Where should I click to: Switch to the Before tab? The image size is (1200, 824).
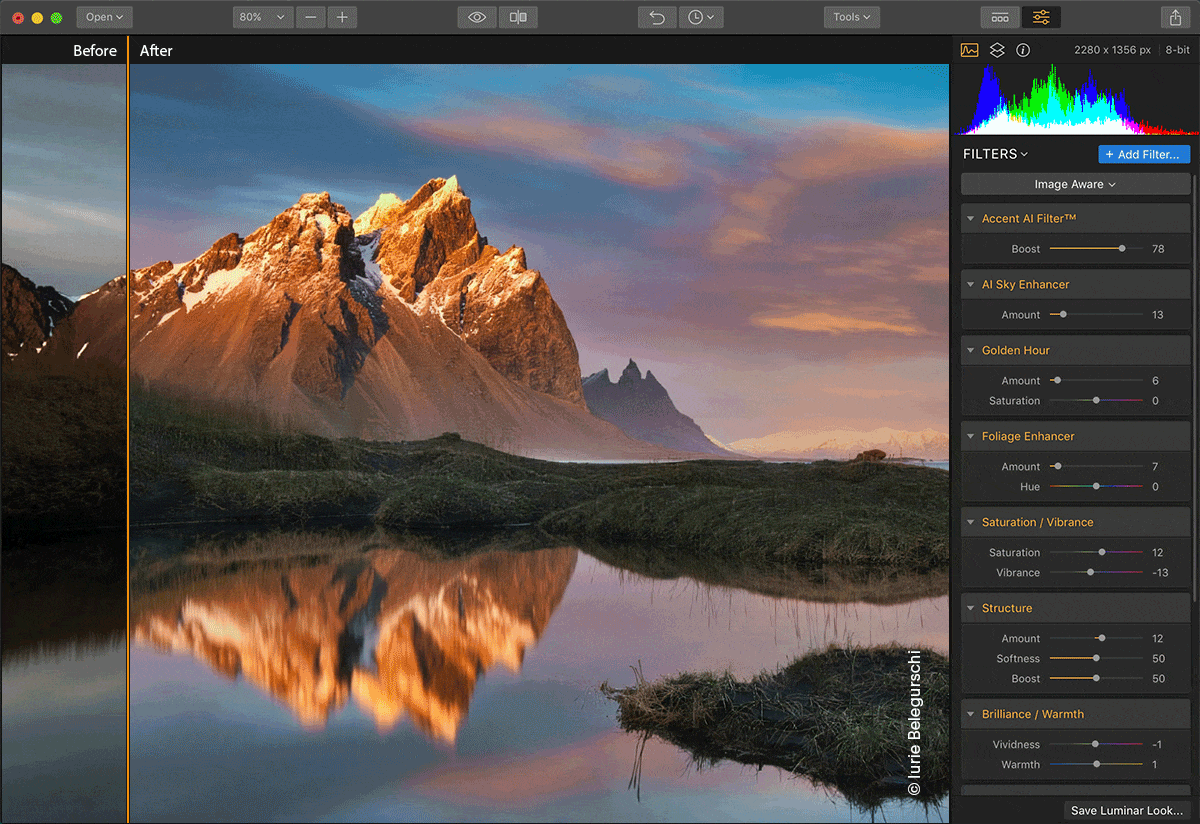coord(95,50)
